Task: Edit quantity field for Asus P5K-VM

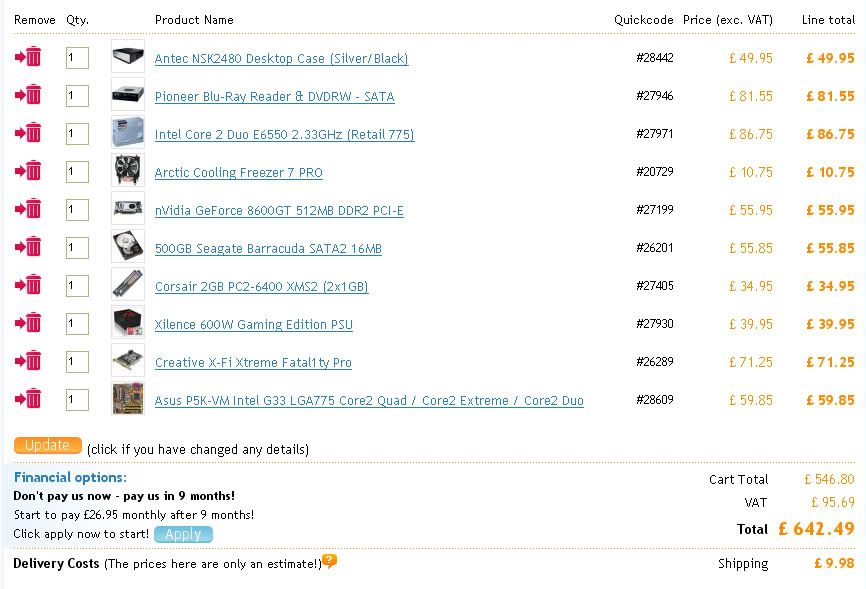Action: click(77, 399)
